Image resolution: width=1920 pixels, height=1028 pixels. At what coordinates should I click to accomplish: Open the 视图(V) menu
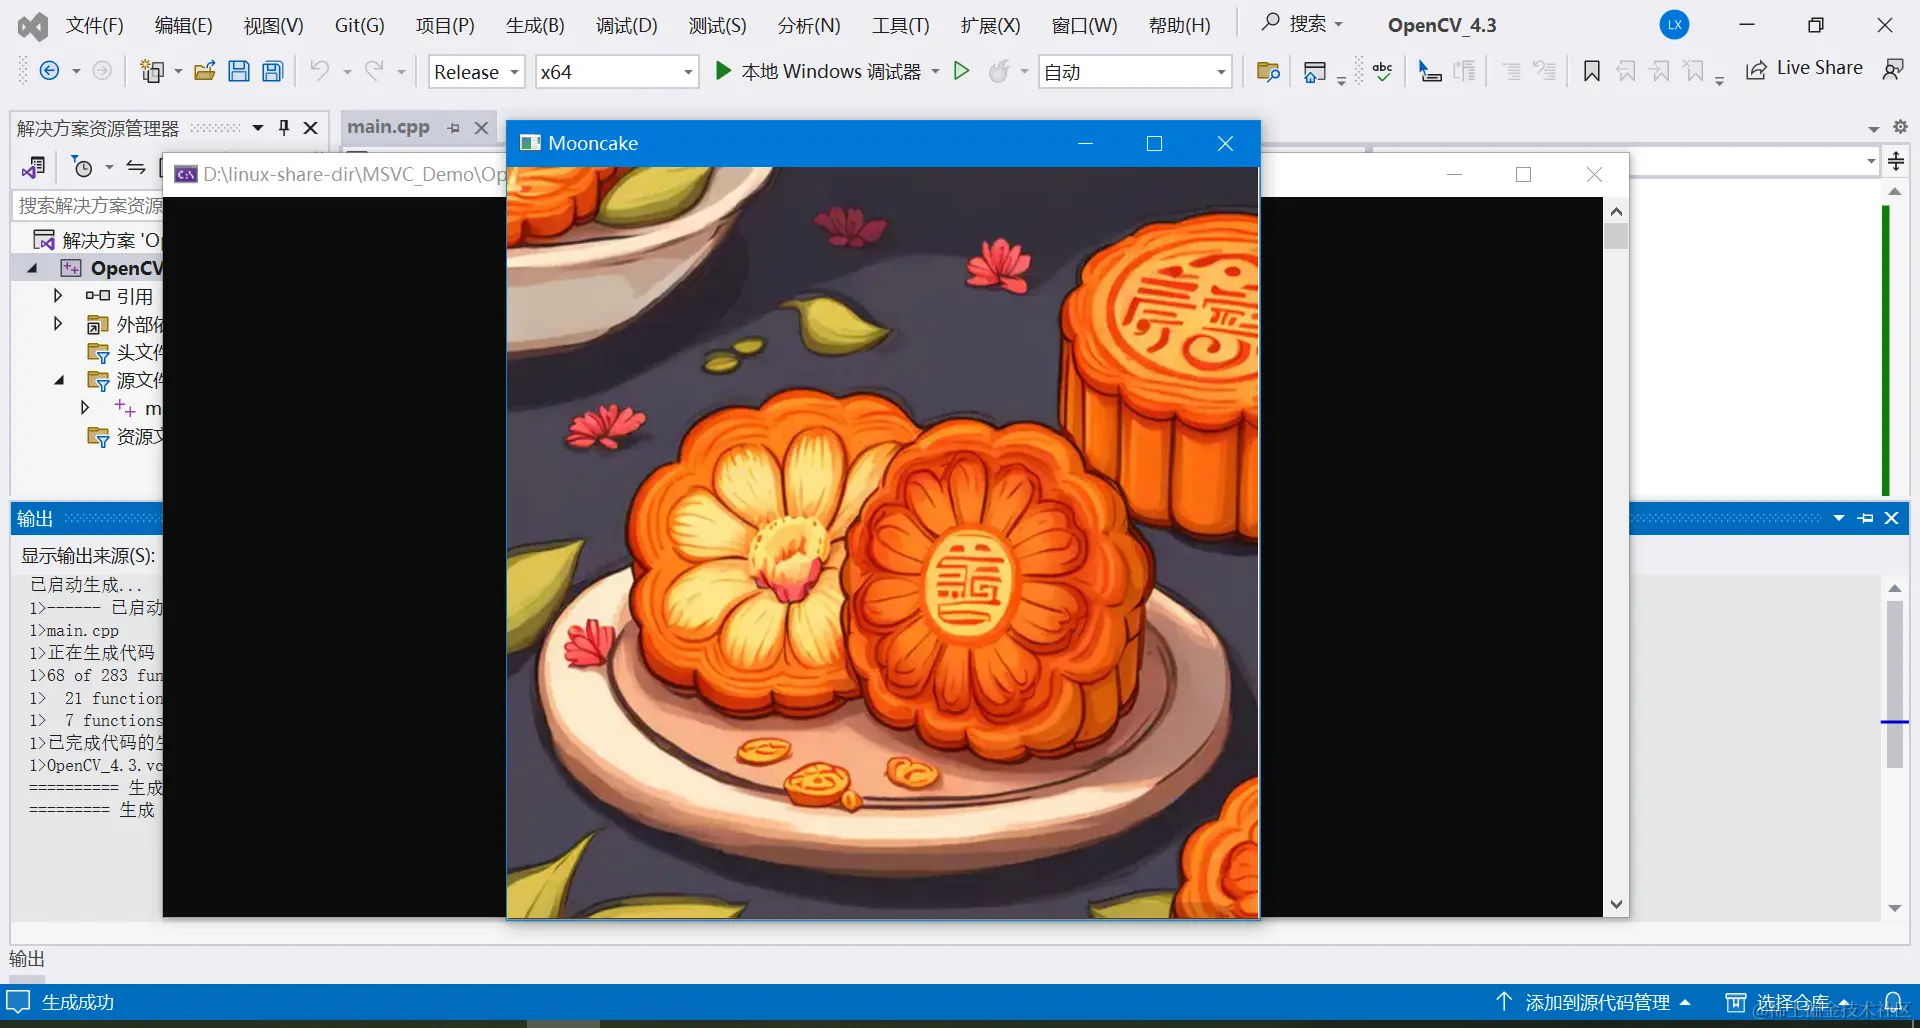click(x=274, y=25)
